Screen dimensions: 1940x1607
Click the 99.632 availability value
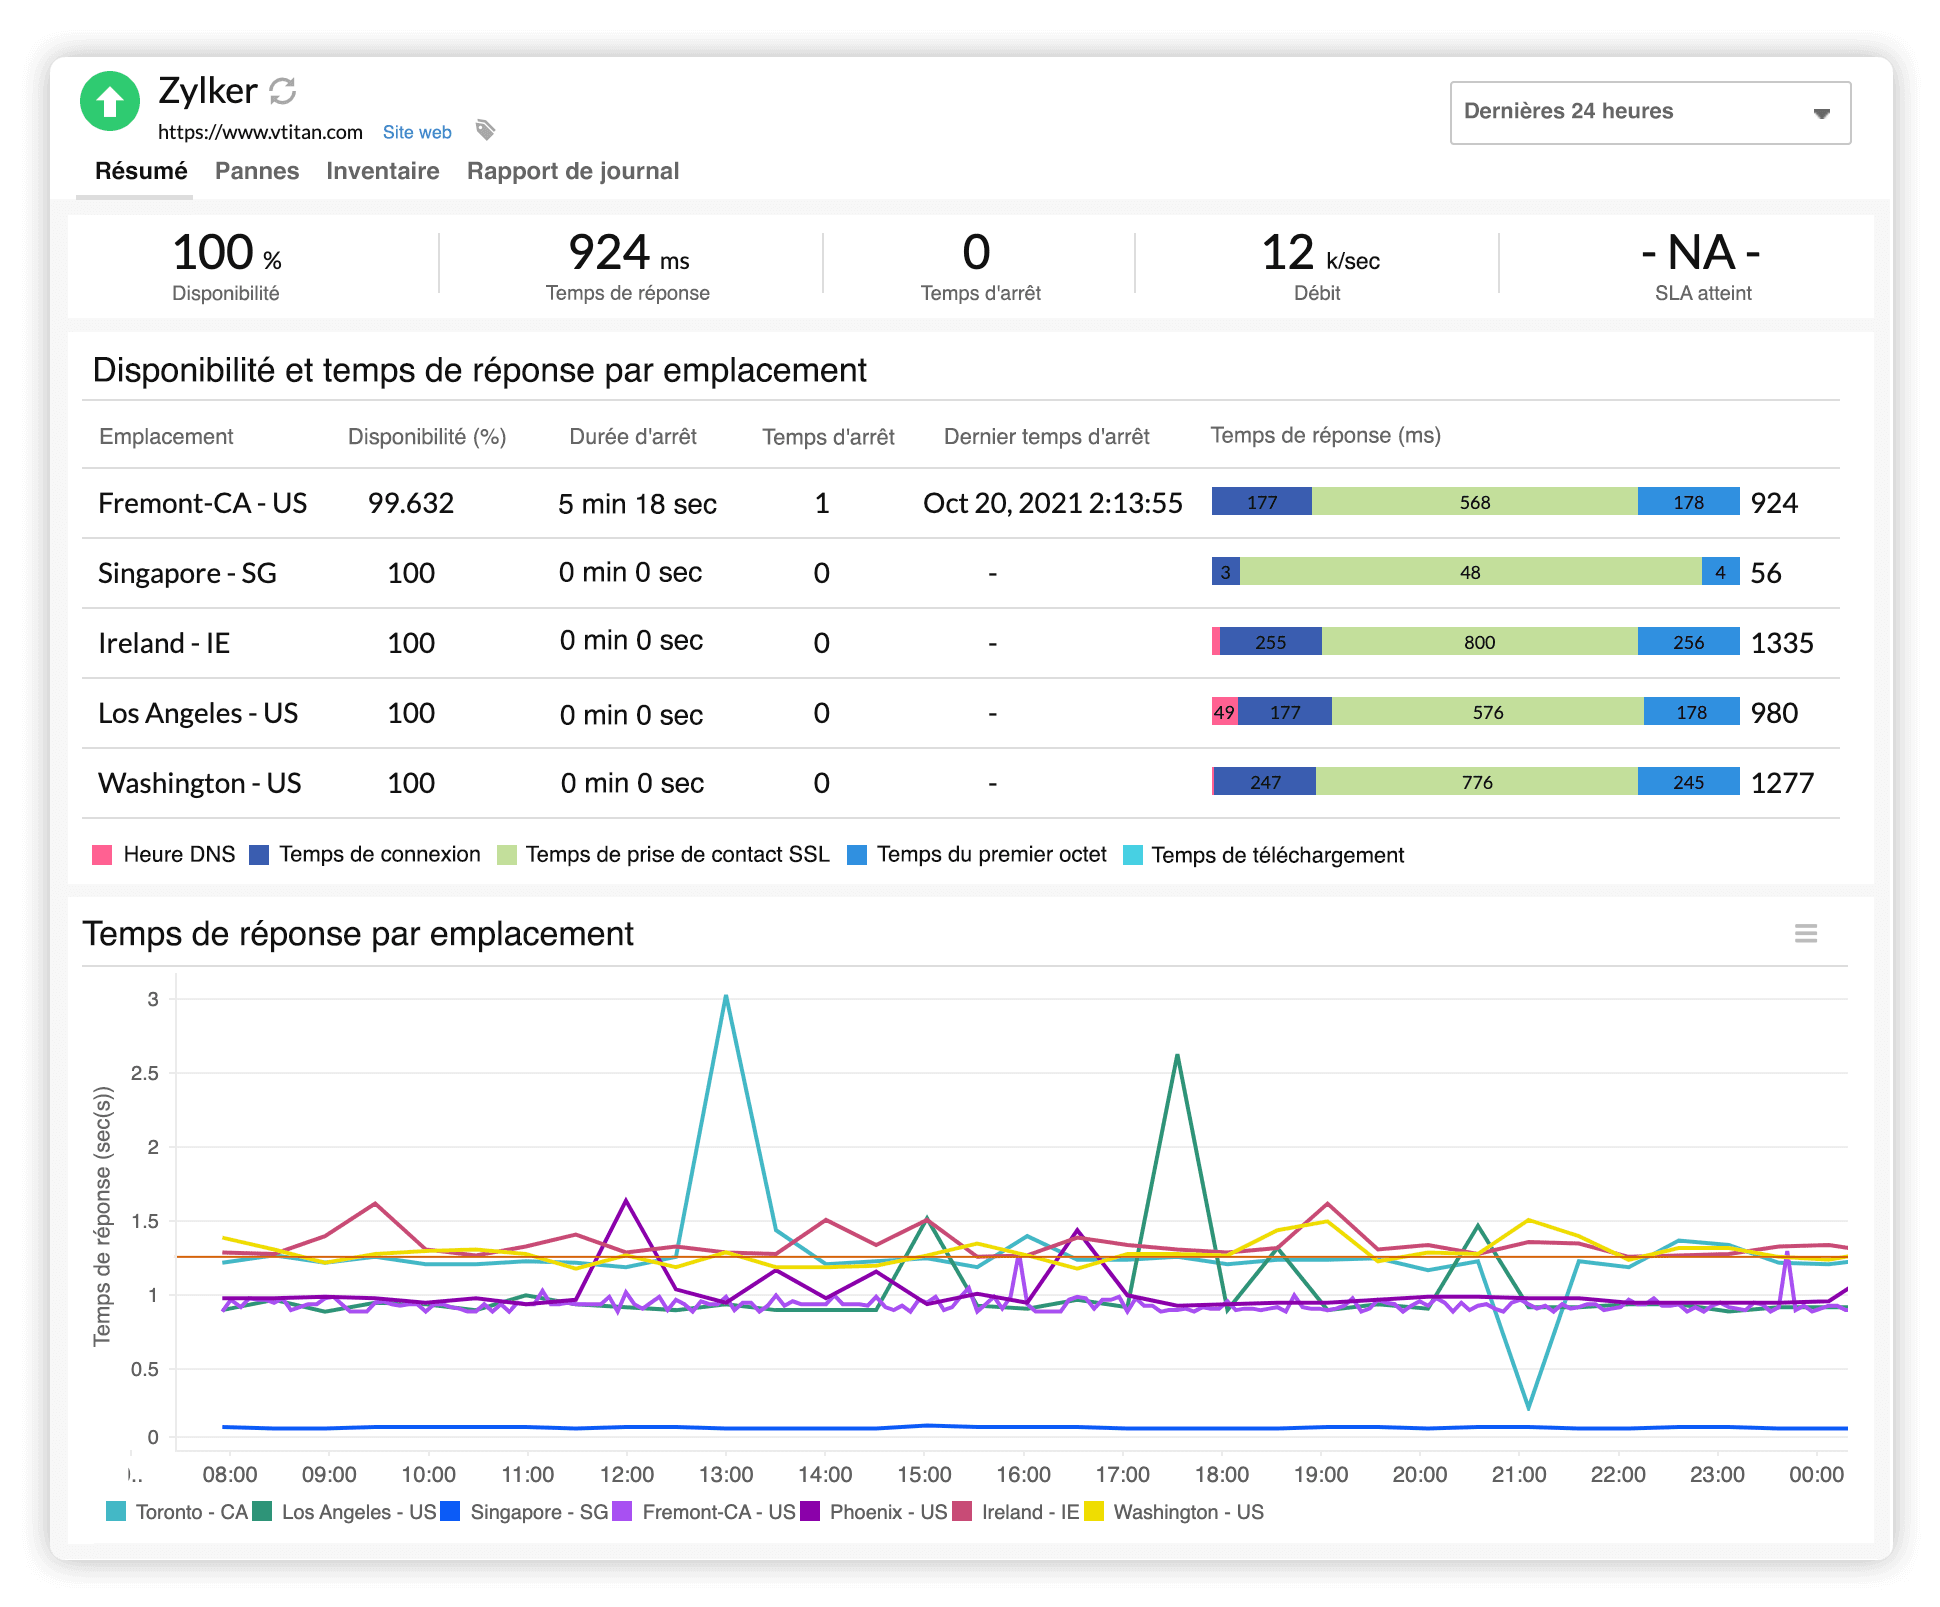click(x=411, y=503)
